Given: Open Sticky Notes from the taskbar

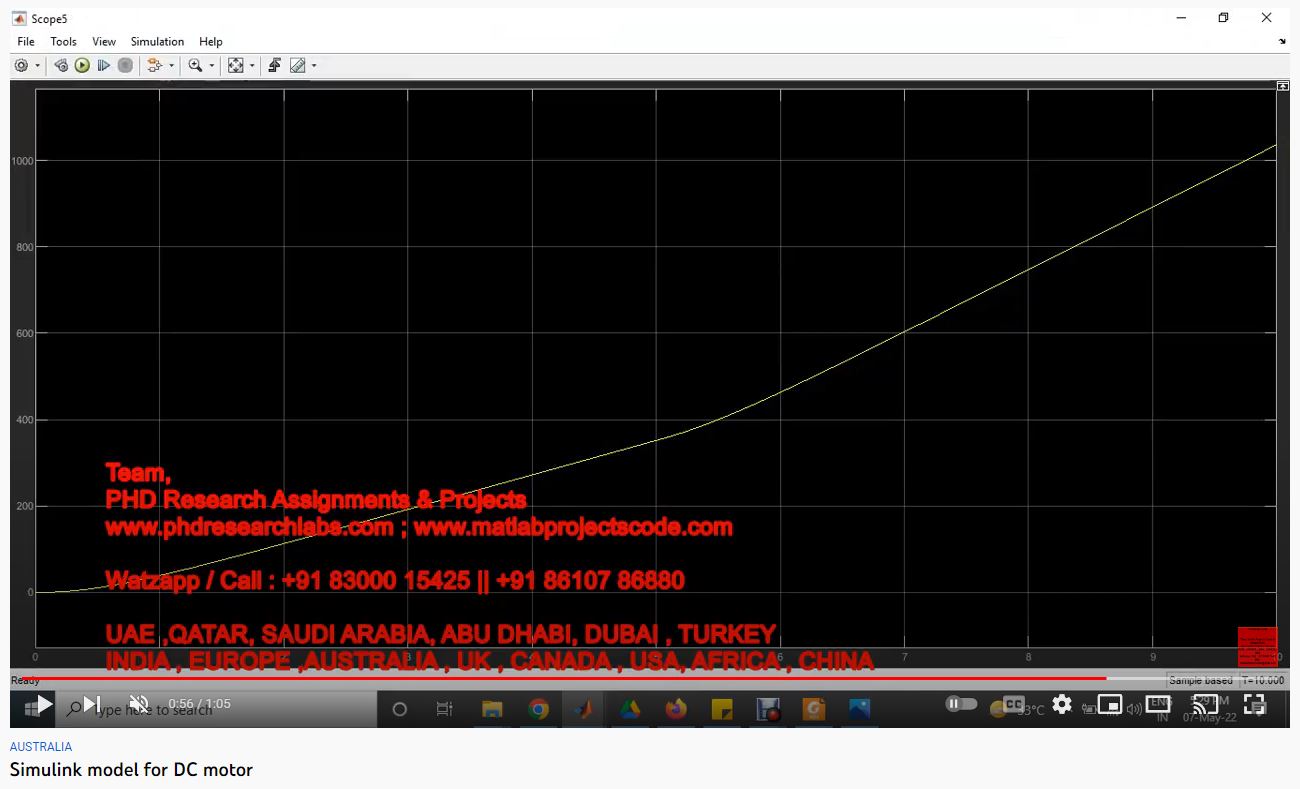Looking at the screenshot, I should click(x=722, y=710).
